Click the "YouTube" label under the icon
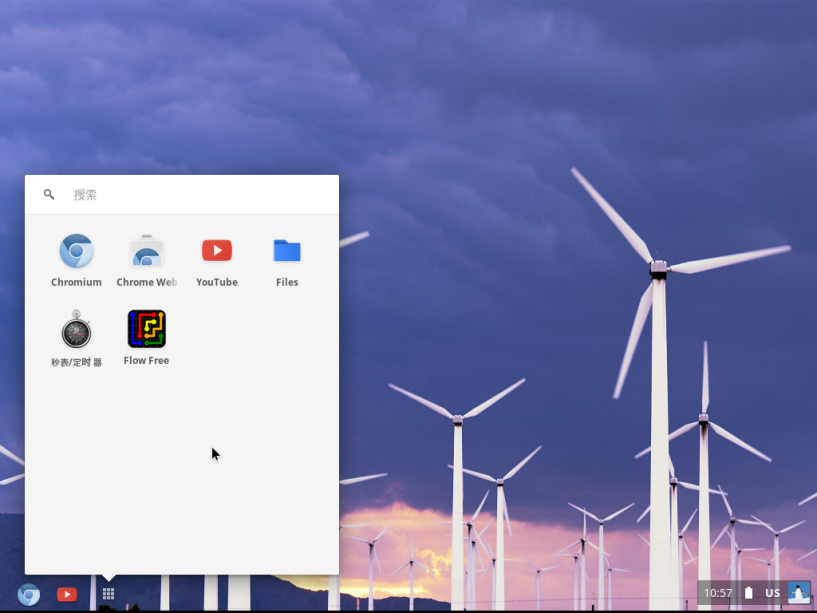Viewport: 817px width, 613px height. point(216,282)
